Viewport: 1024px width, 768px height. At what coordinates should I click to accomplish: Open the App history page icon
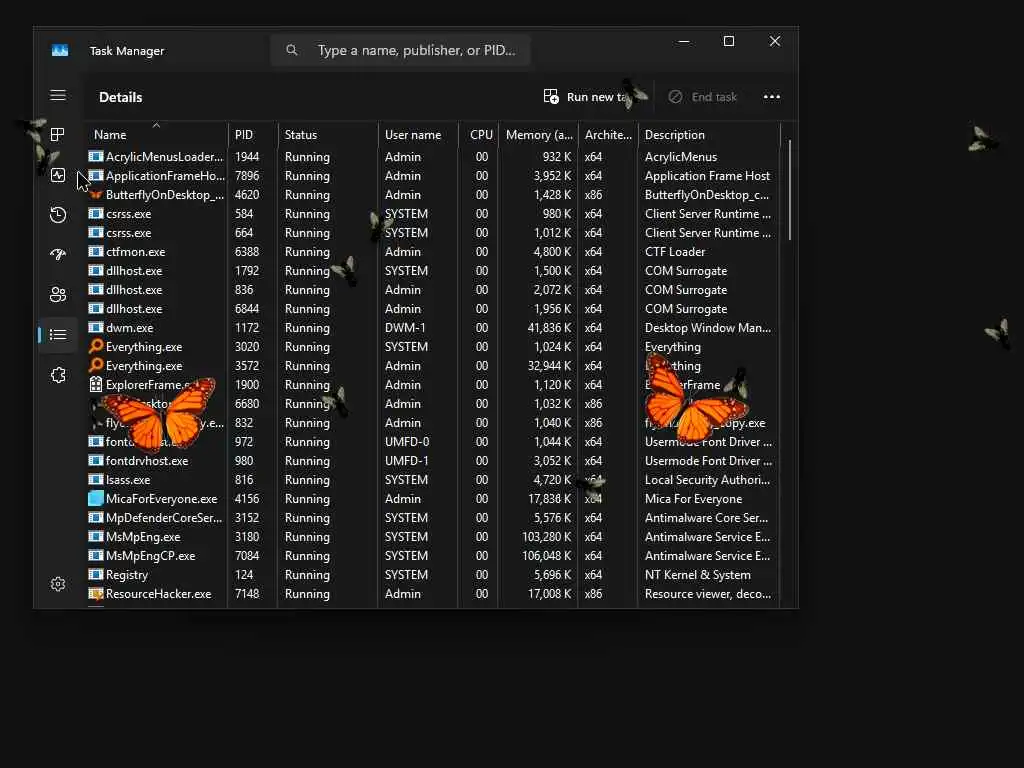click(57, 214)
